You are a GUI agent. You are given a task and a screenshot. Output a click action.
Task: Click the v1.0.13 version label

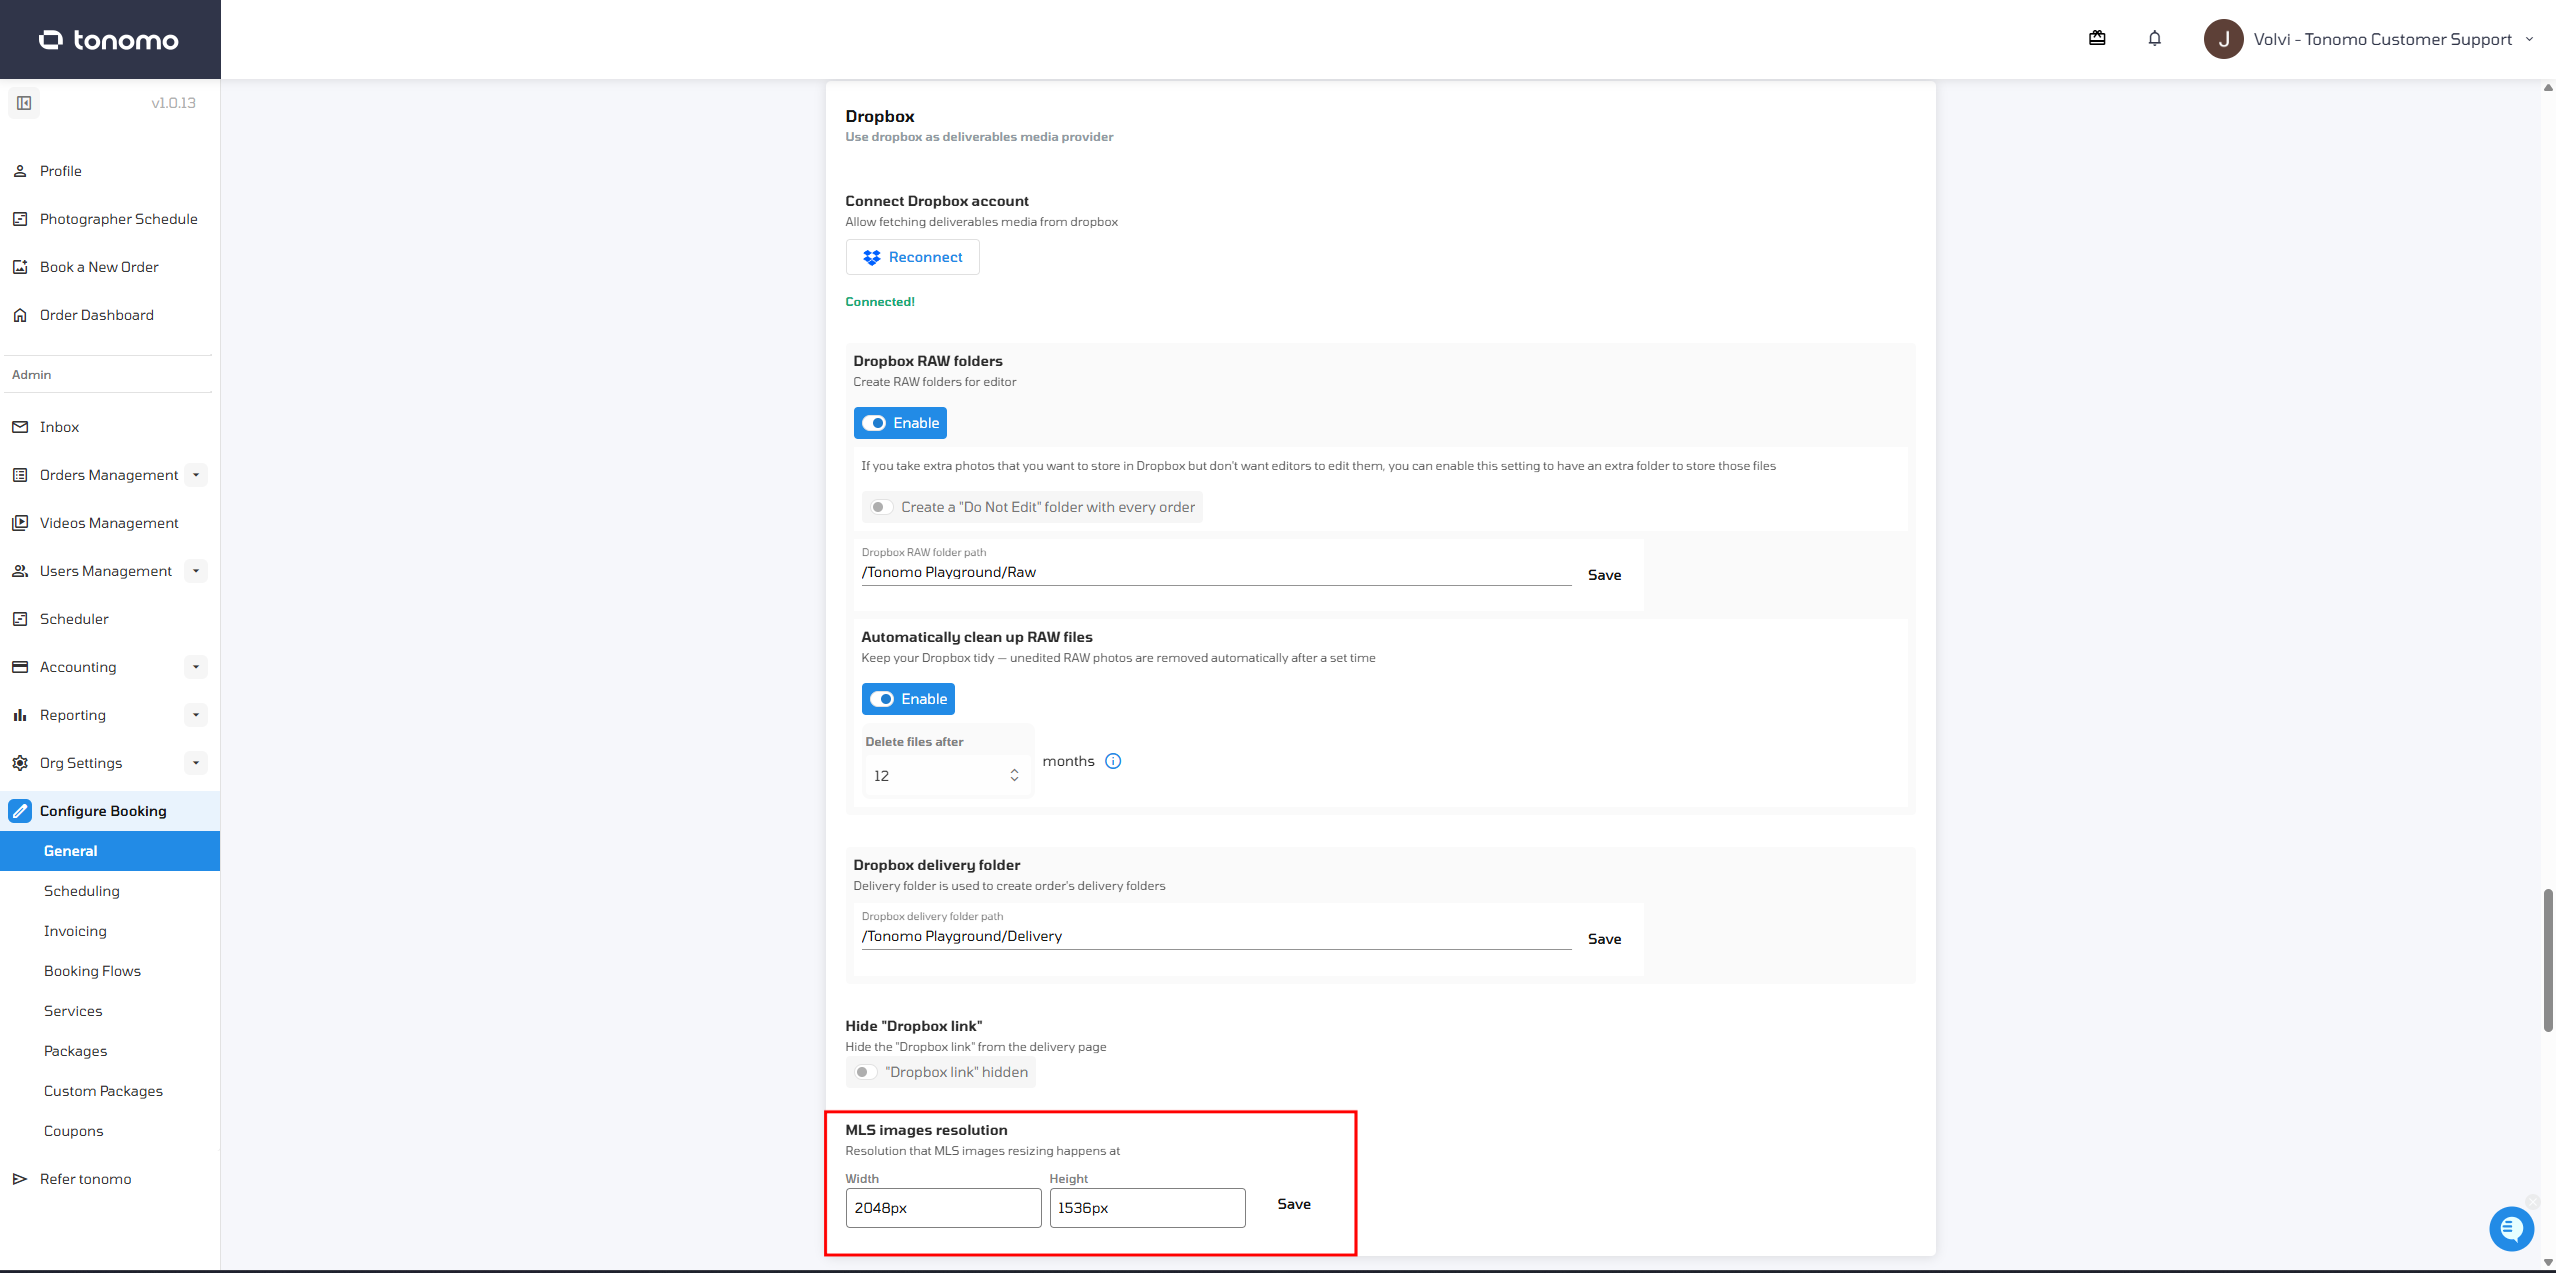click(173, 103)
